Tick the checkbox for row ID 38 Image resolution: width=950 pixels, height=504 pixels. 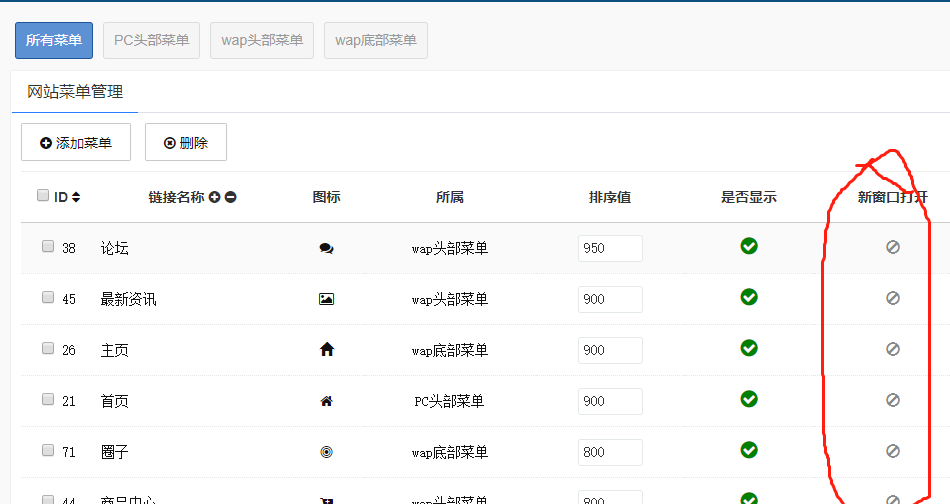tap(48, 247)
